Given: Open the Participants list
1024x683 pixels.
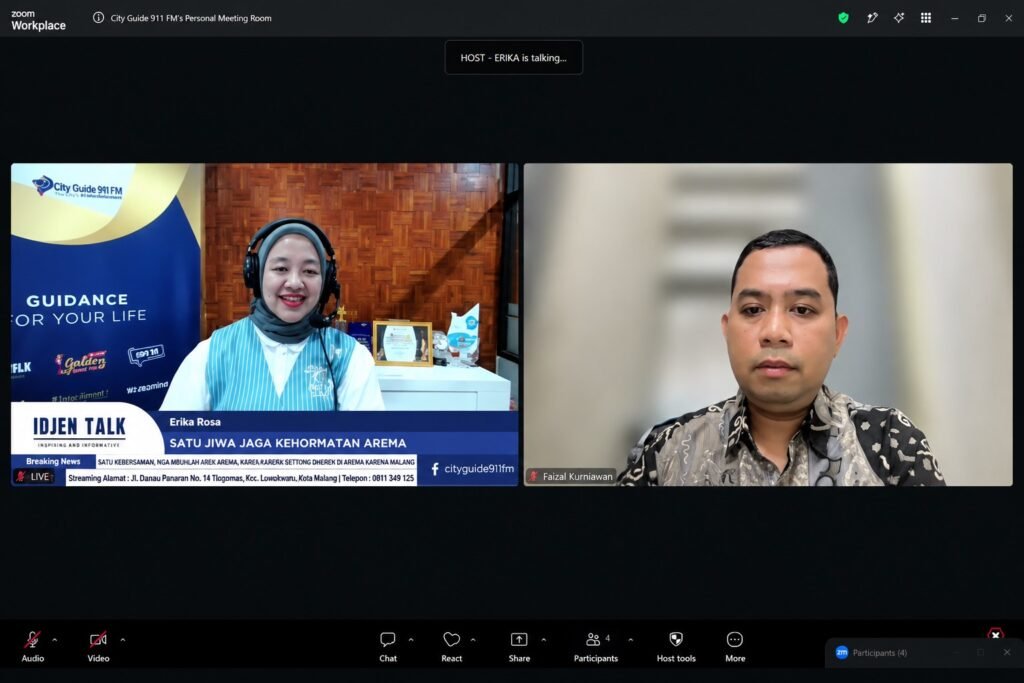Looking at the screenshot, I should (596, 646).
